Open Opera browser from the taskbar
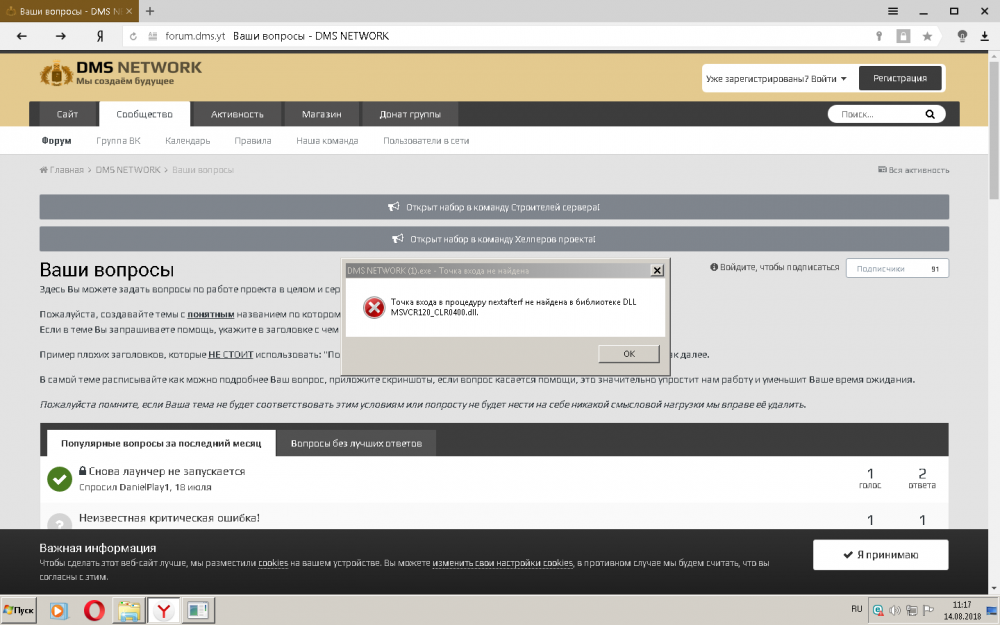Screen dimensions: 1000x625 [x=94, y=609]
